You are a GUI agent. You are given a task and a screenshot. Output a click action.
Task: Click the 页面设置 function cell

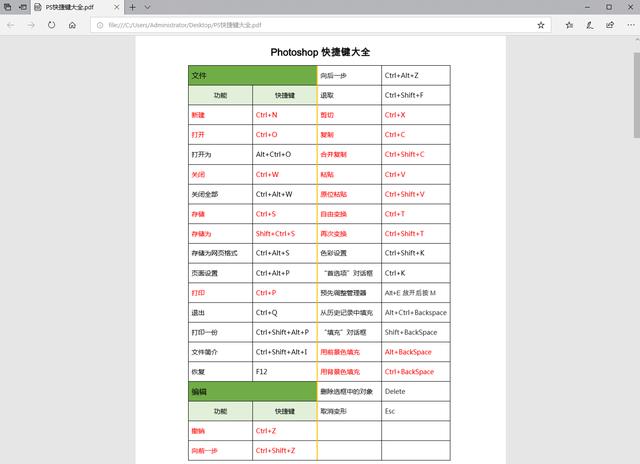pyautogui.click(x=220, y=273)
